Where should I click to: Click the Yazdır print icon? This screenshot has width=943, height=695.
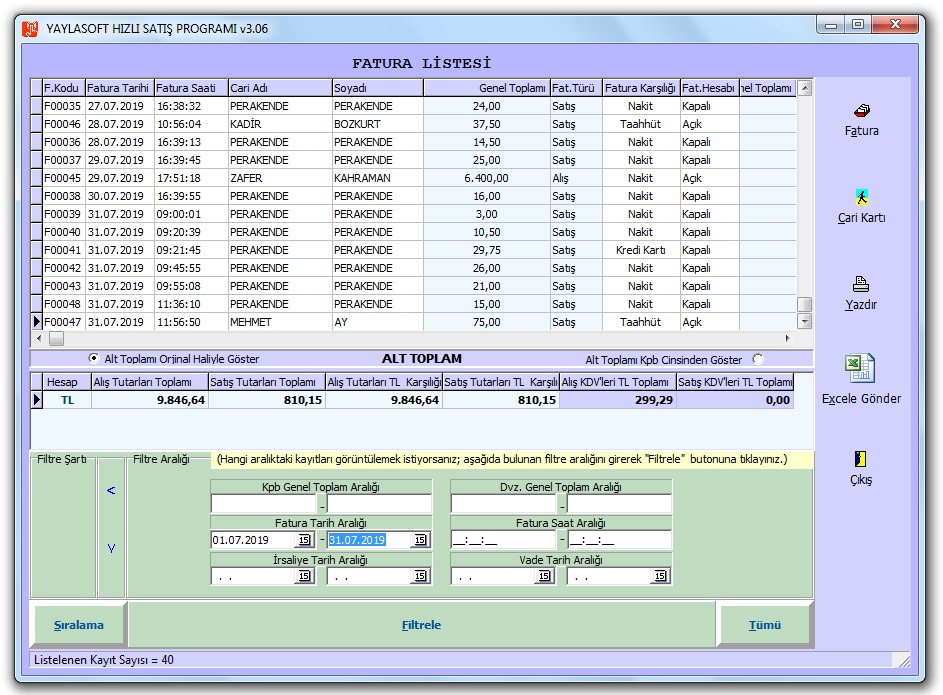tap(861, 284)
